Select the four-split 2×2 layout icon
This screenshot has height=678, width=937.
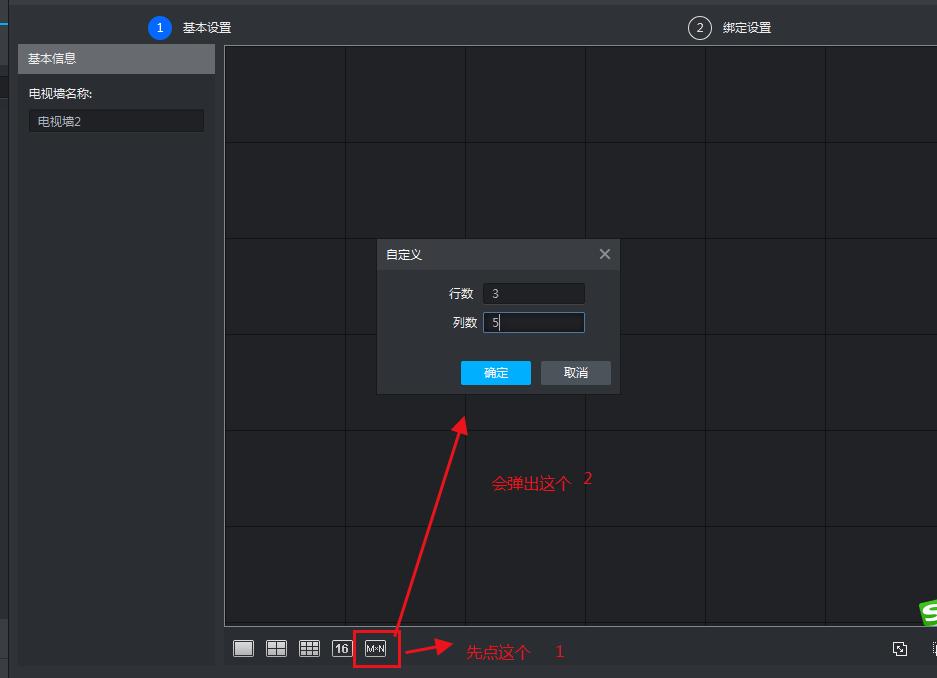point(276,648)
